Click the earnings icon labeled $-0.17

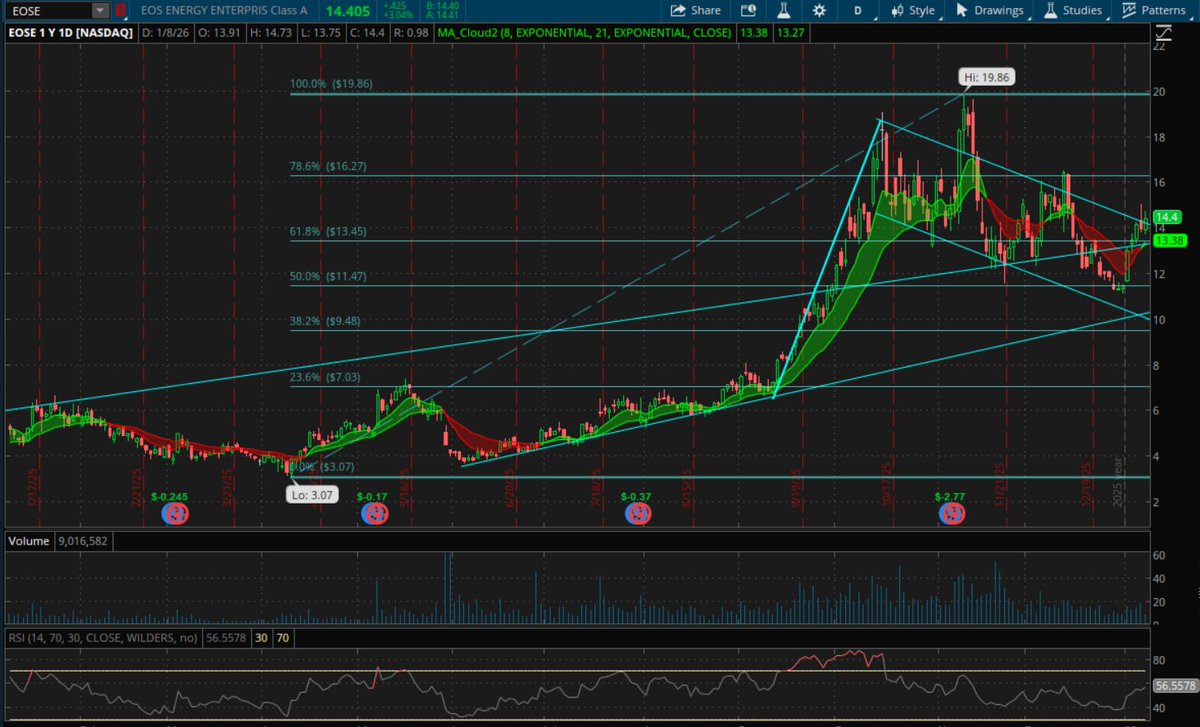click(x=375, y=514)
